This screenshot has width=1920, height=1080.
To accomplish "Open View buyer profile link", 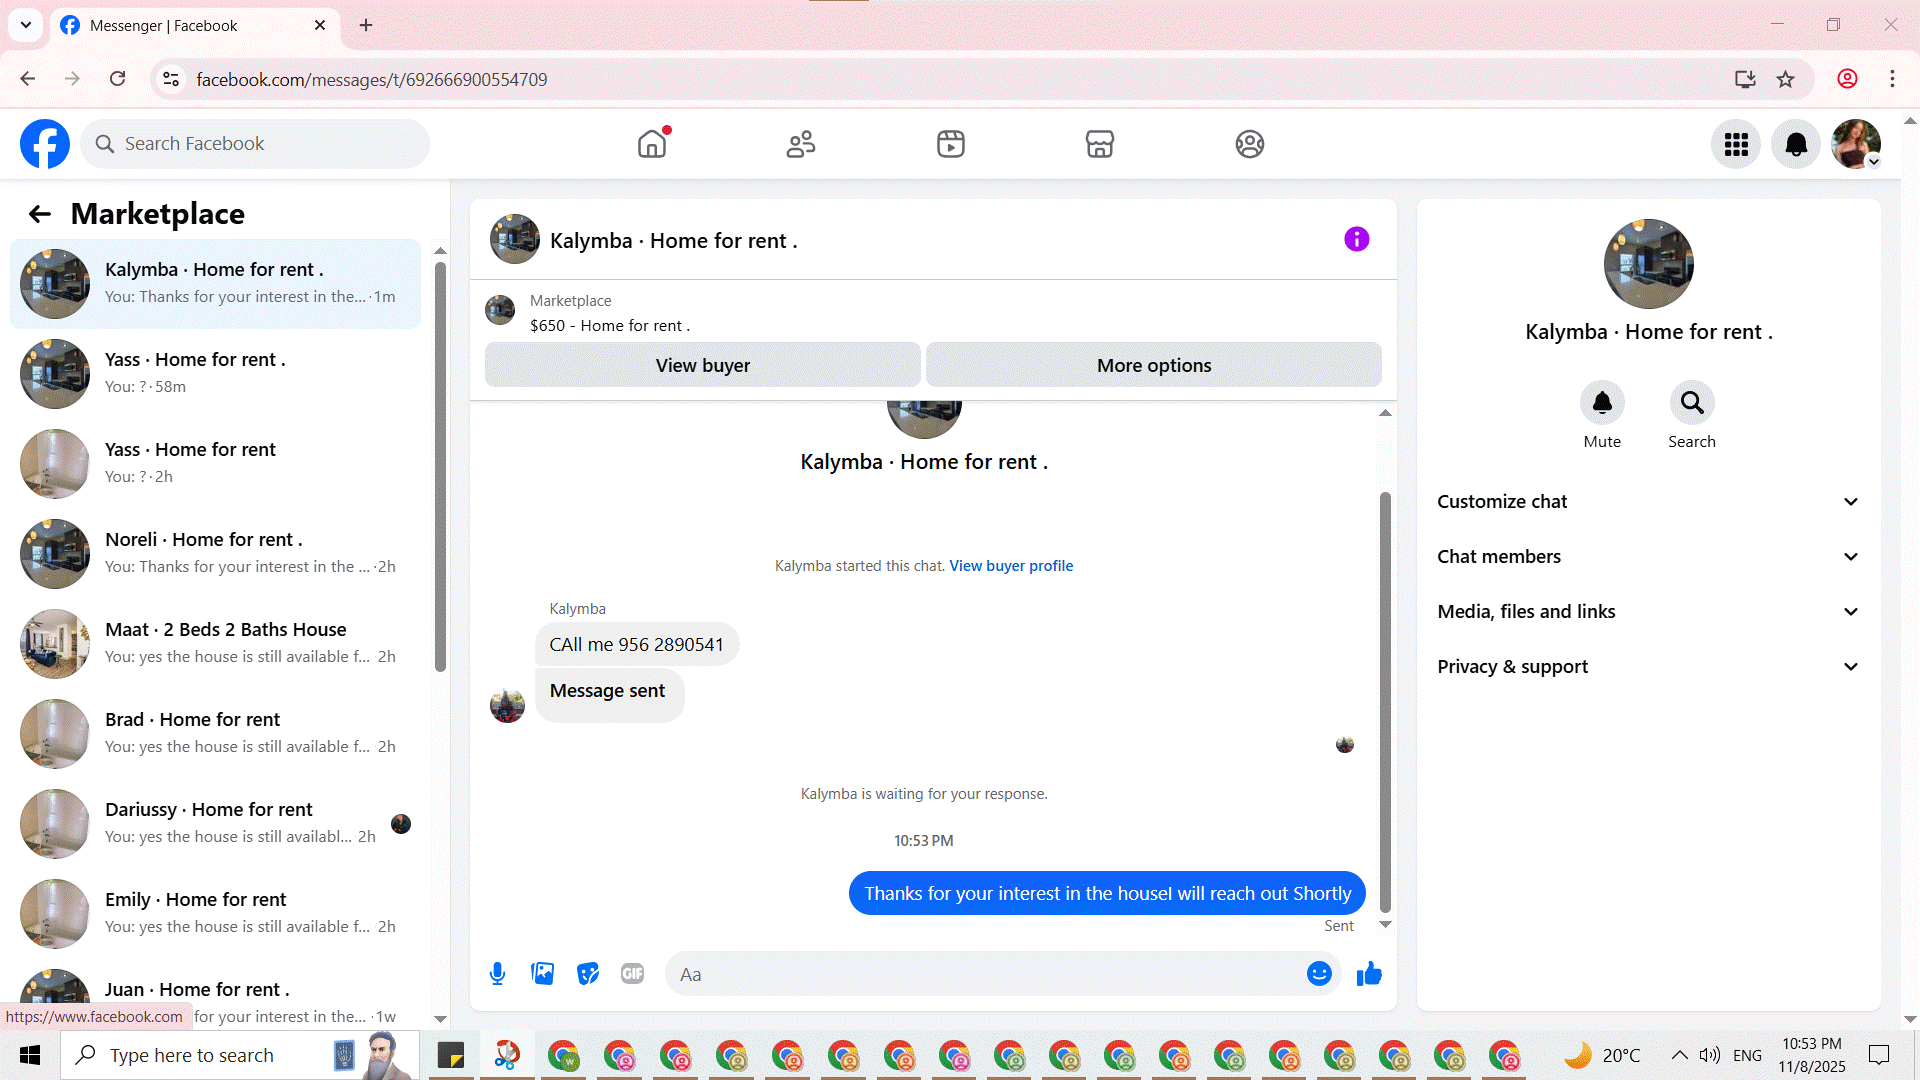I will click(1010, 566).
